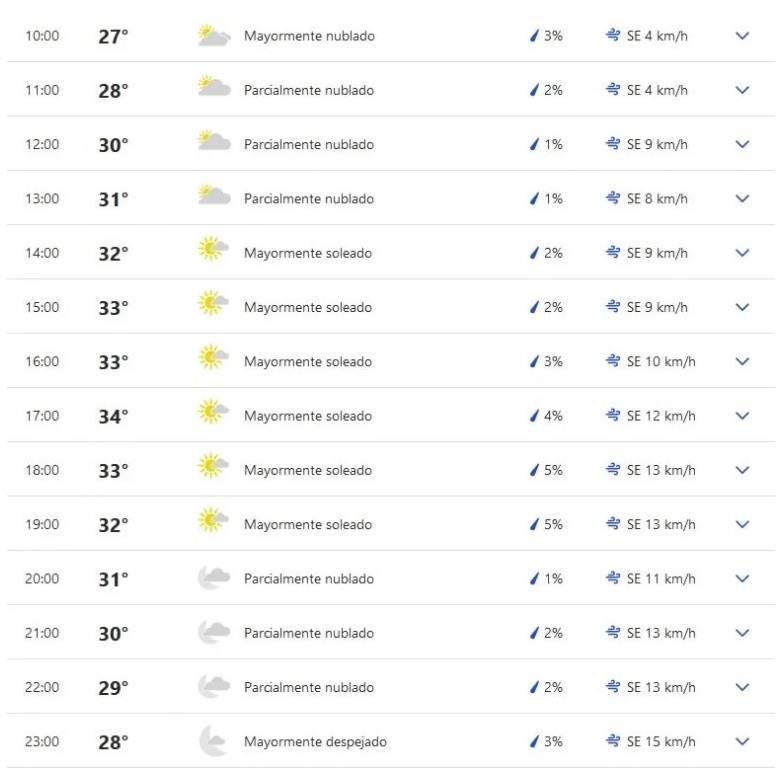
Task: Click the mostly cloudy icon at 10:00
Action: 213,36
